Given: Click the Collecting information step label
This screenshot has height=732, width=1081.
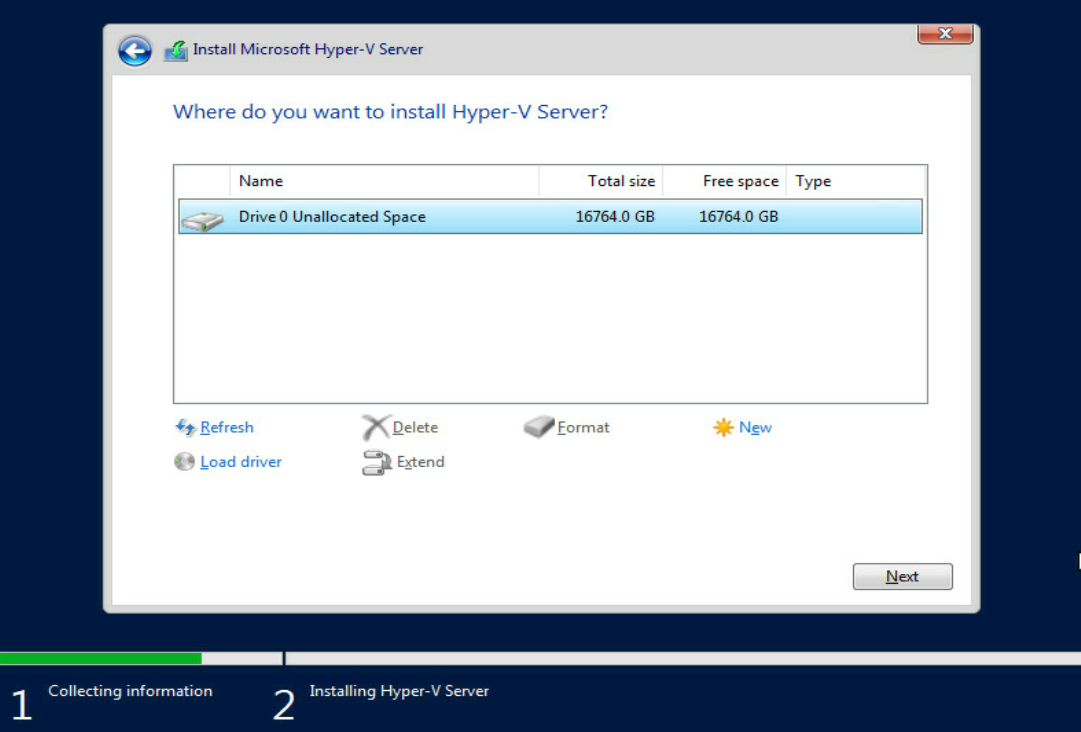Looking at the screenshot, I should pos(130,691).
